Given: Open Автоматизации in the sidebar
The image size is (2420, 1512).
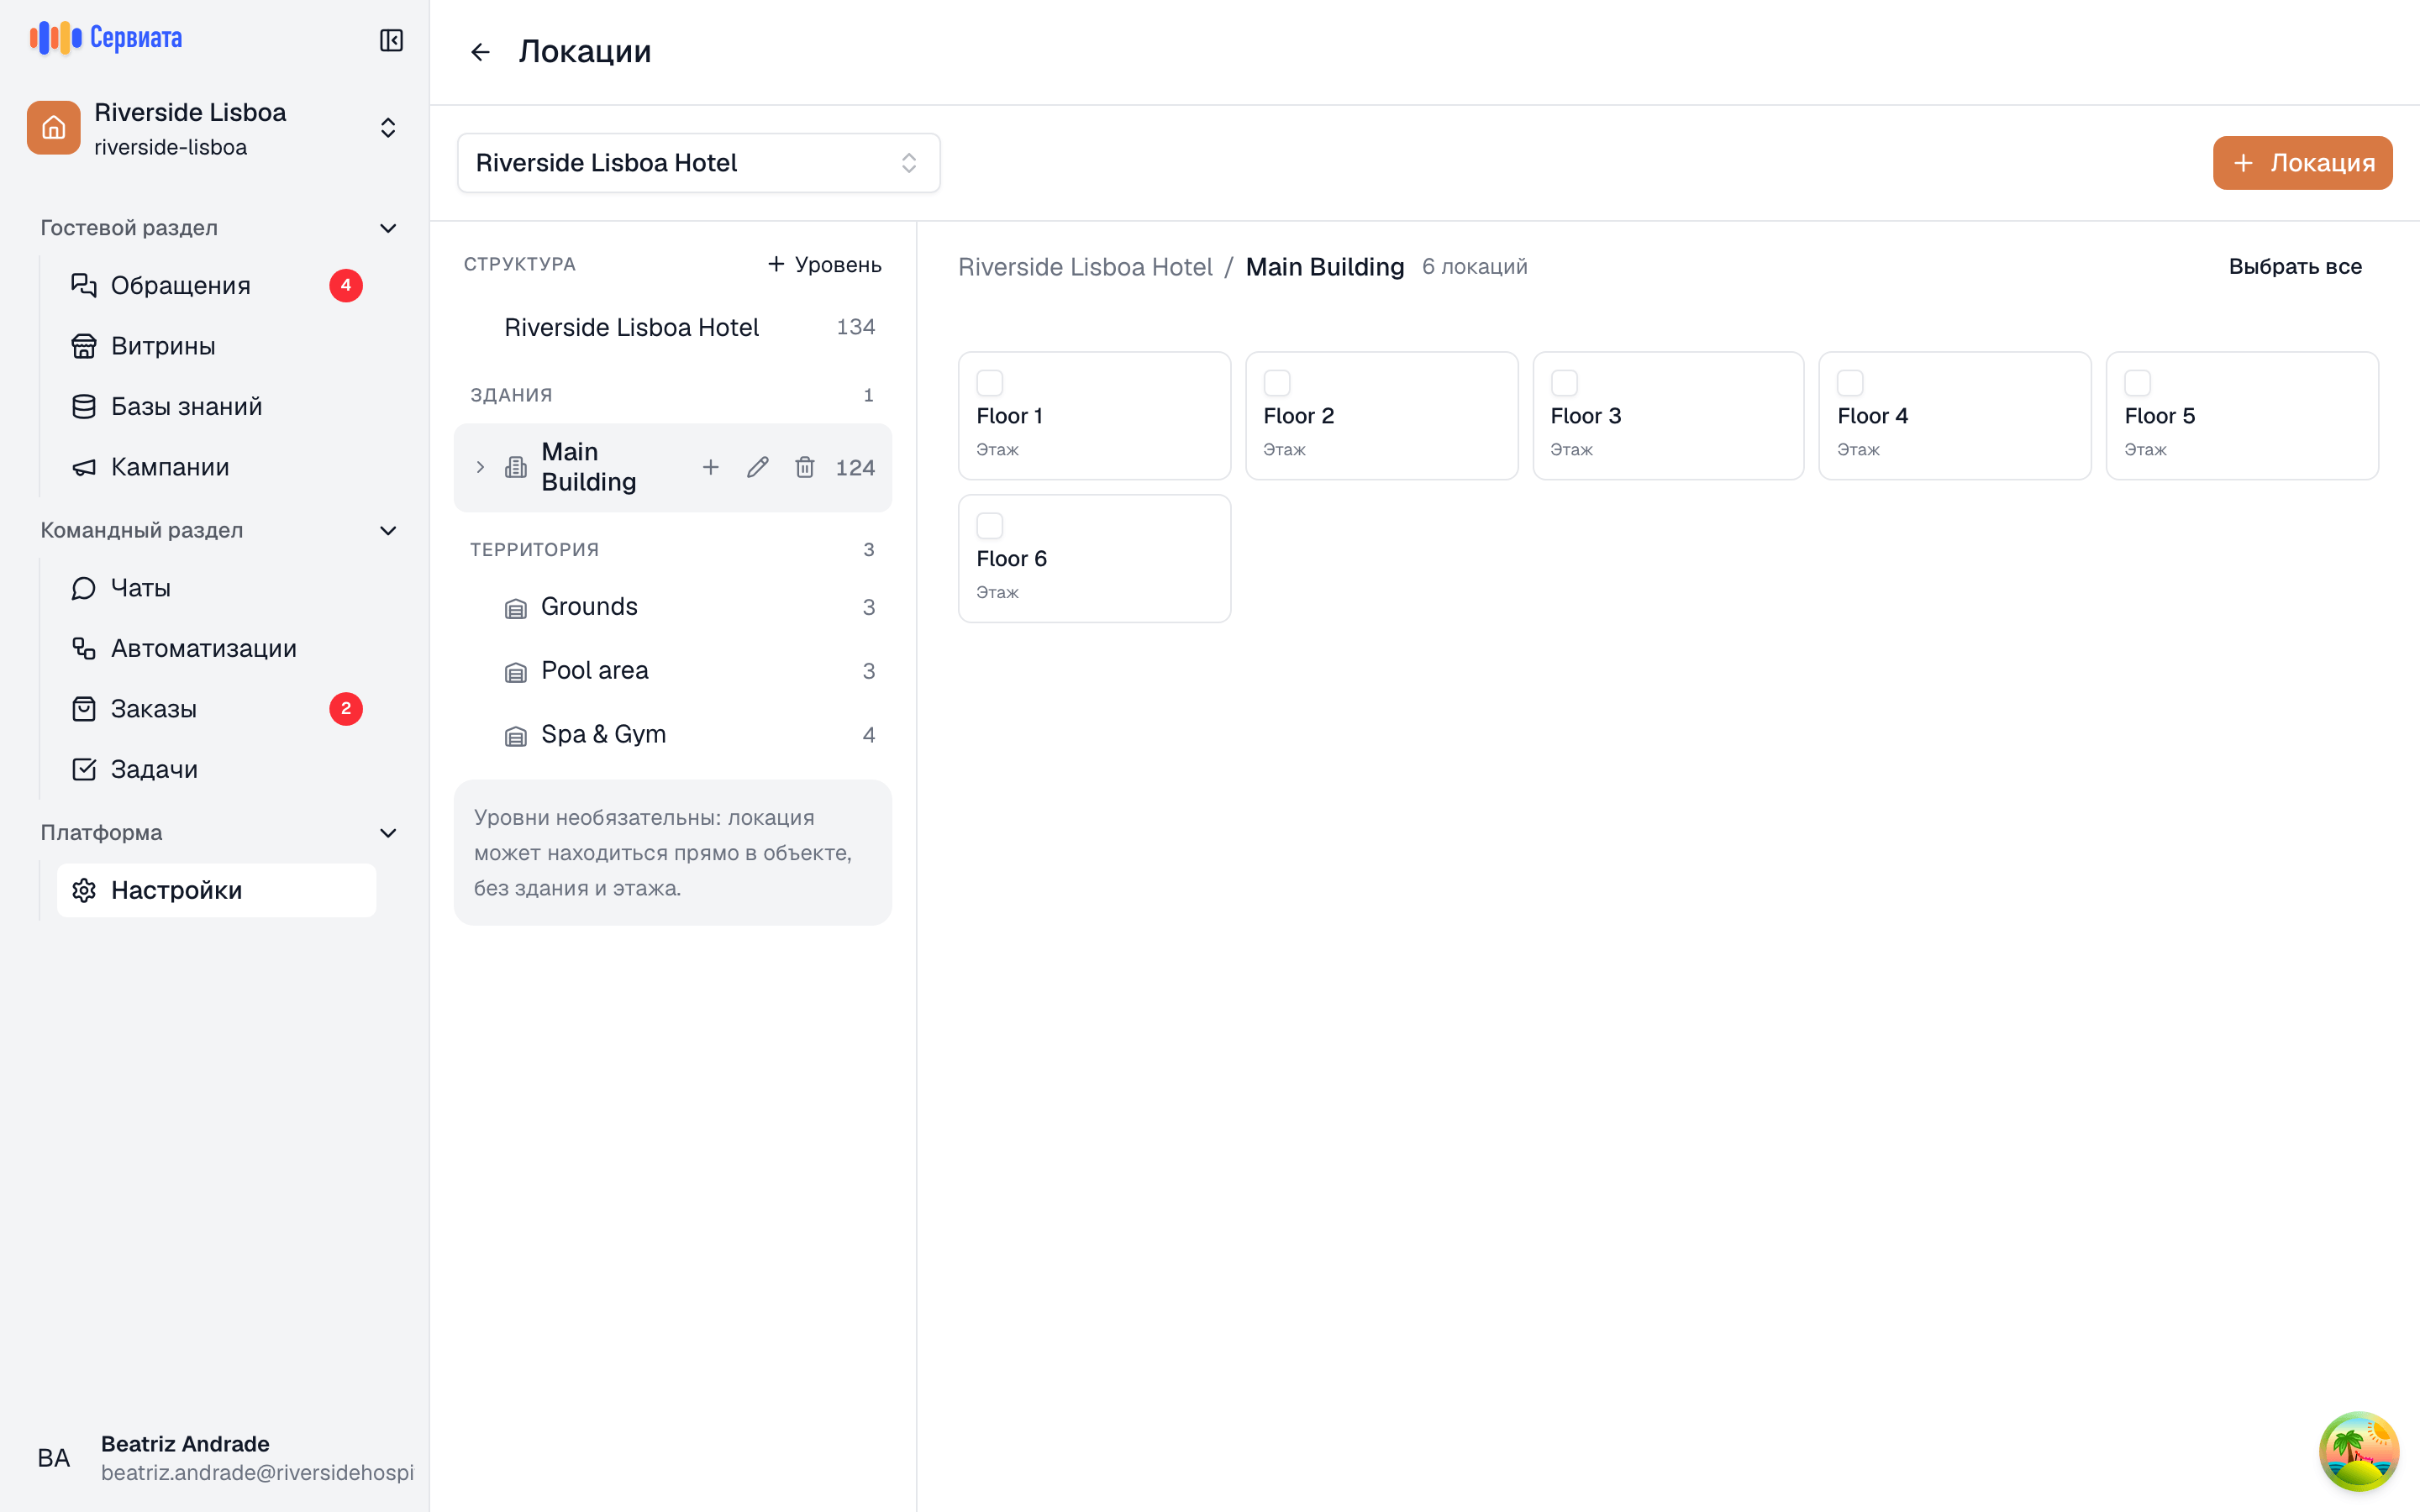Looking at the screenshot, I should point(217,649).
